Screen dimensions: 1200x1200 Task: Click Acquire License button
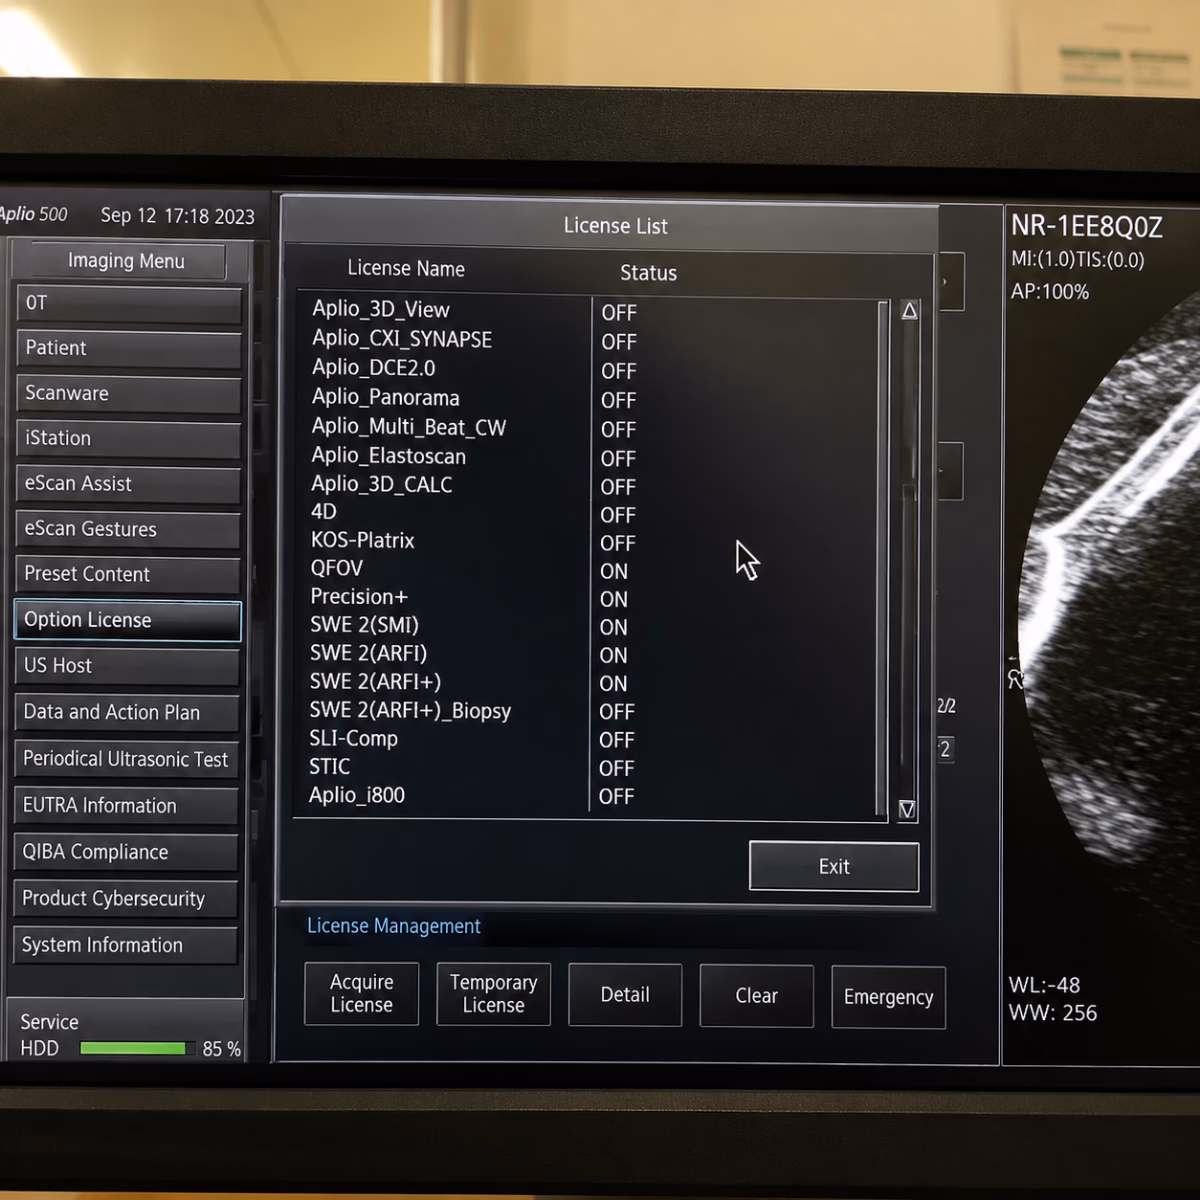click(361, 994)
